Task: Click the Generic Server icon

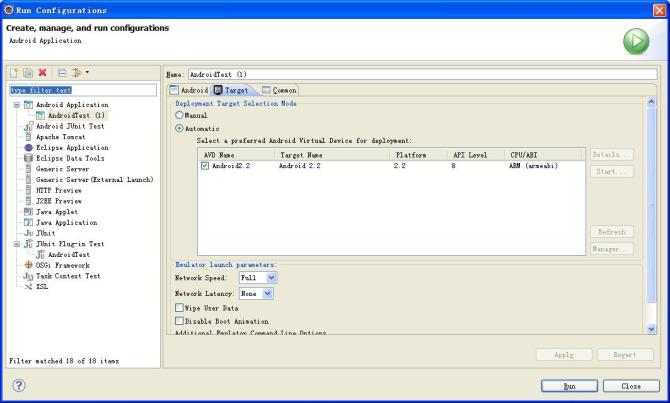Action: click(28, 169)
